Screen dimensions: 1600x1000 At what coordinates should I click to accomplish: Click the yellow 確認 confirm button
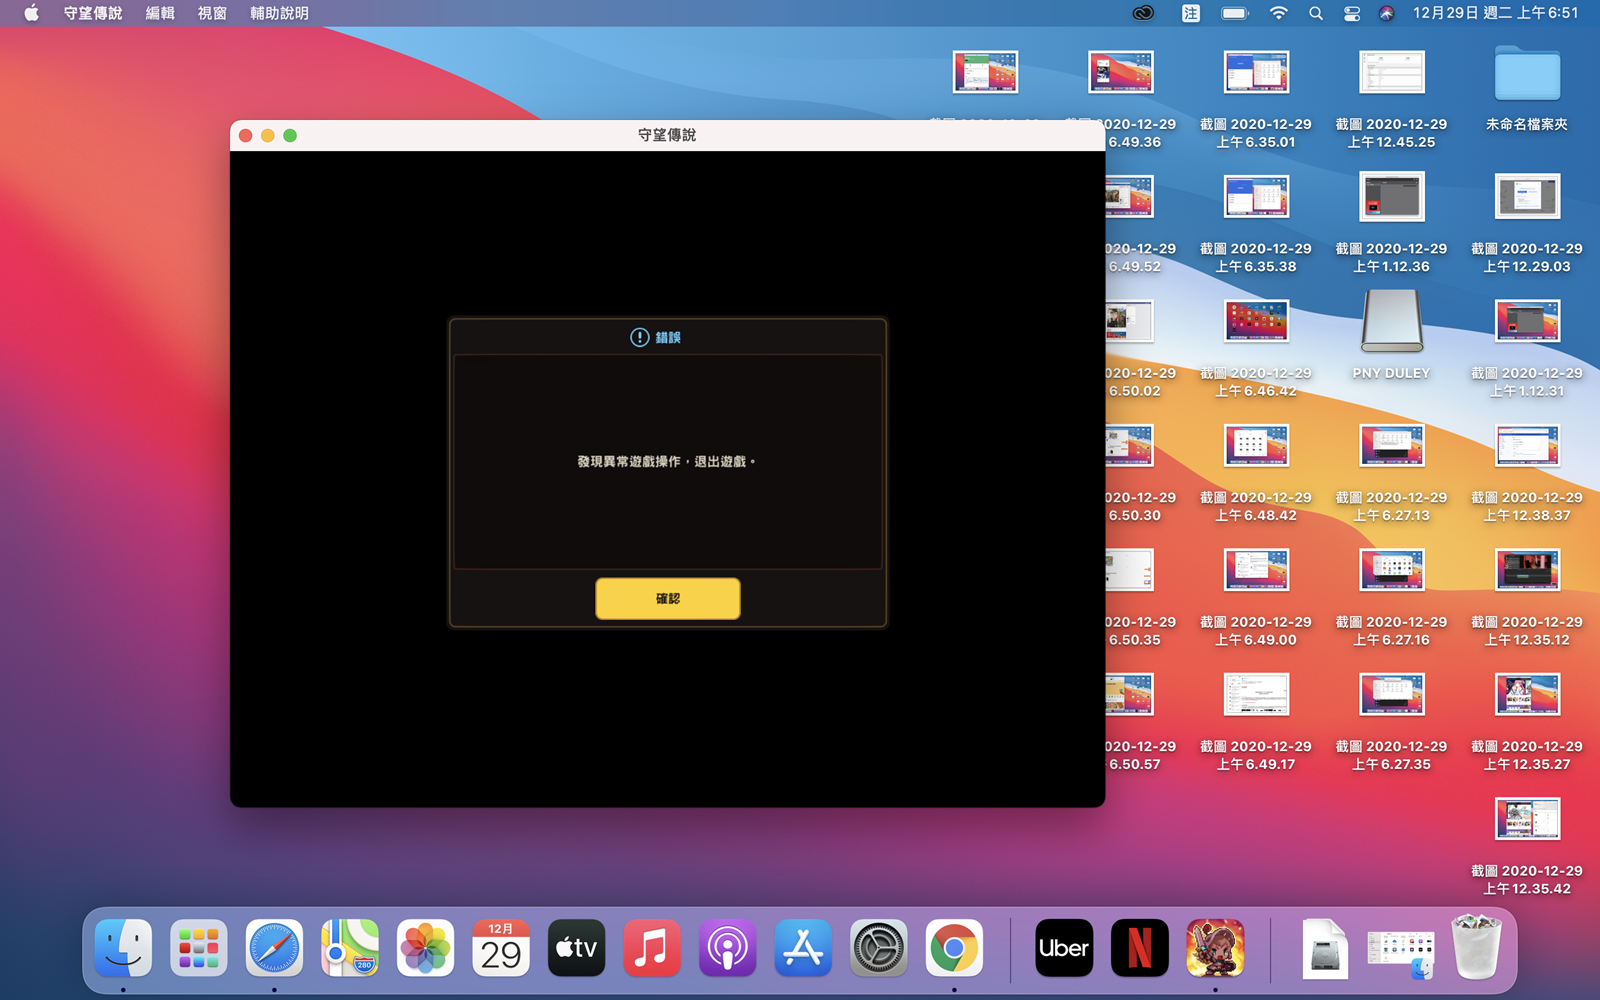coord(667,598)
